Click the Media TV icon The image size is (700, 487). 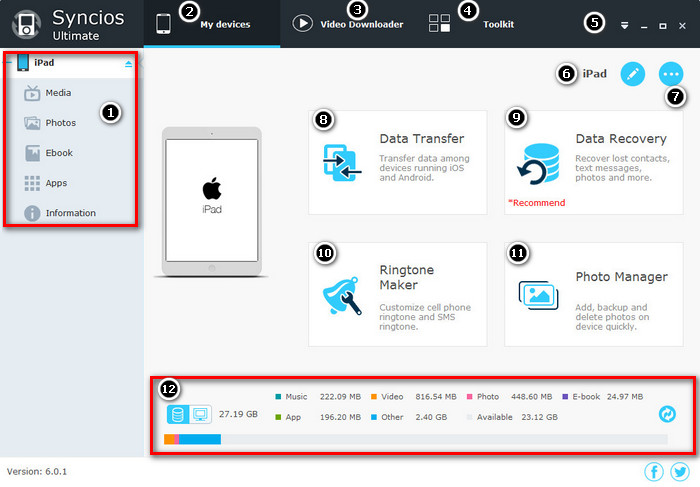pos(32,93)
